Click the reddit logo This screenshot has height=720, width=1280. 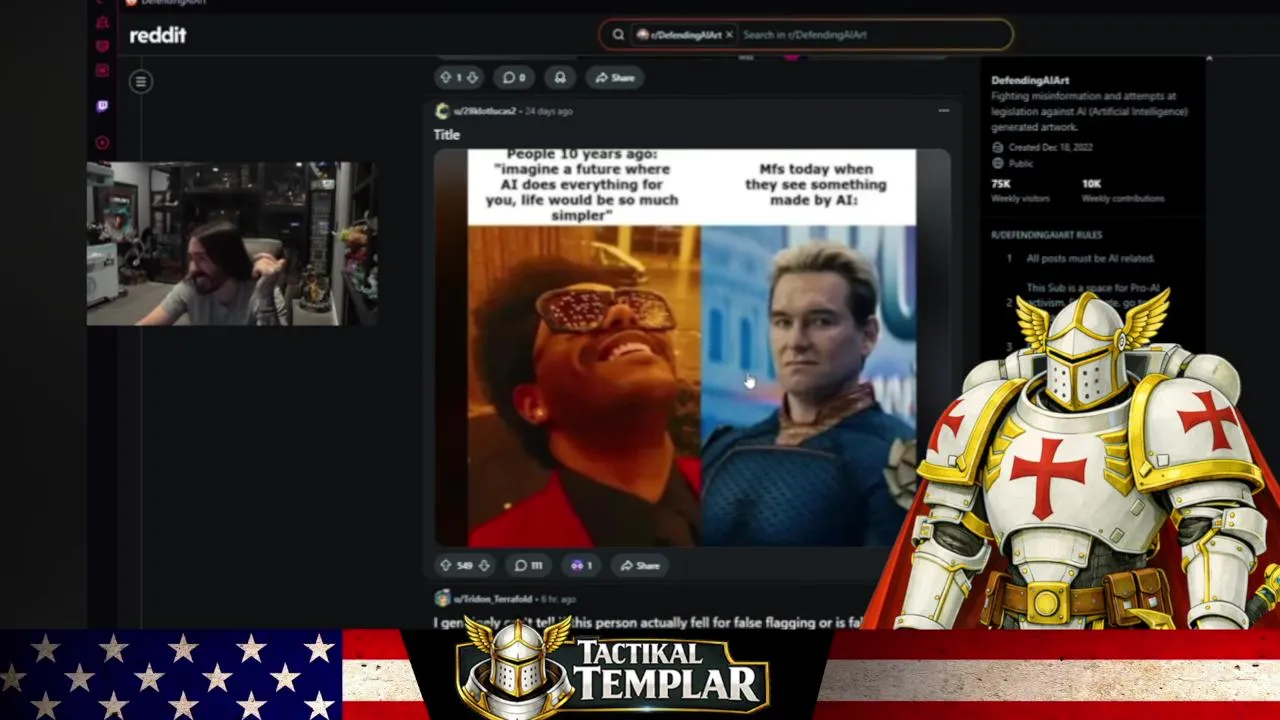tap(158, 35)
